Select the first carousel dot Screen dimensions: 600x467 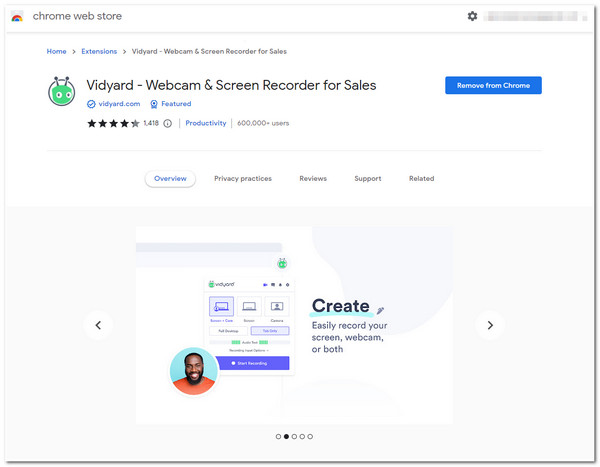click(278, 436)
